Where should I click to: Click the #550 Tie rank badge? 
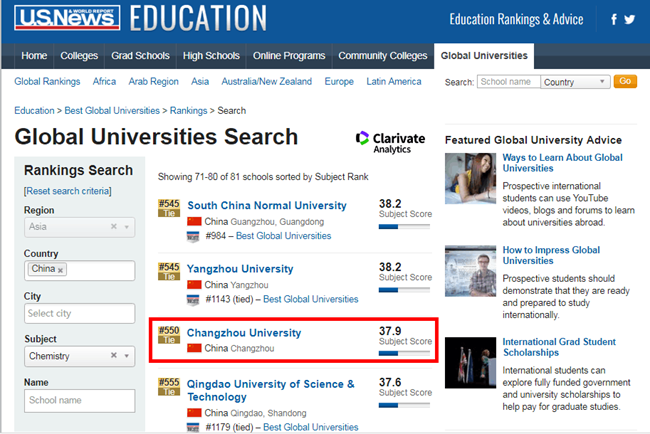tap(168, 333)
